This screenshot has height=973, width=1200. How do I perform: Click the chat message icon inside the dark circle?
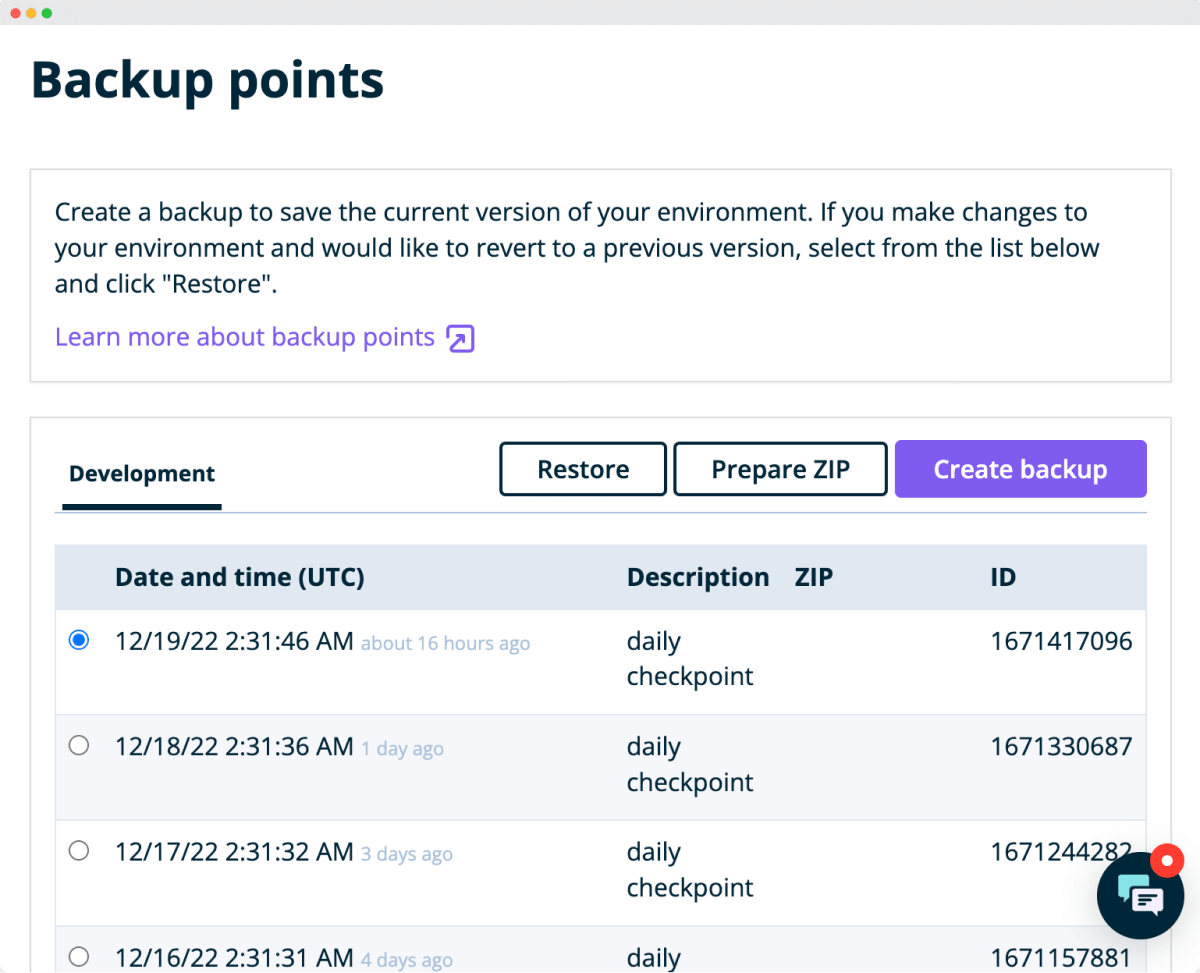tap(1140, 895)
